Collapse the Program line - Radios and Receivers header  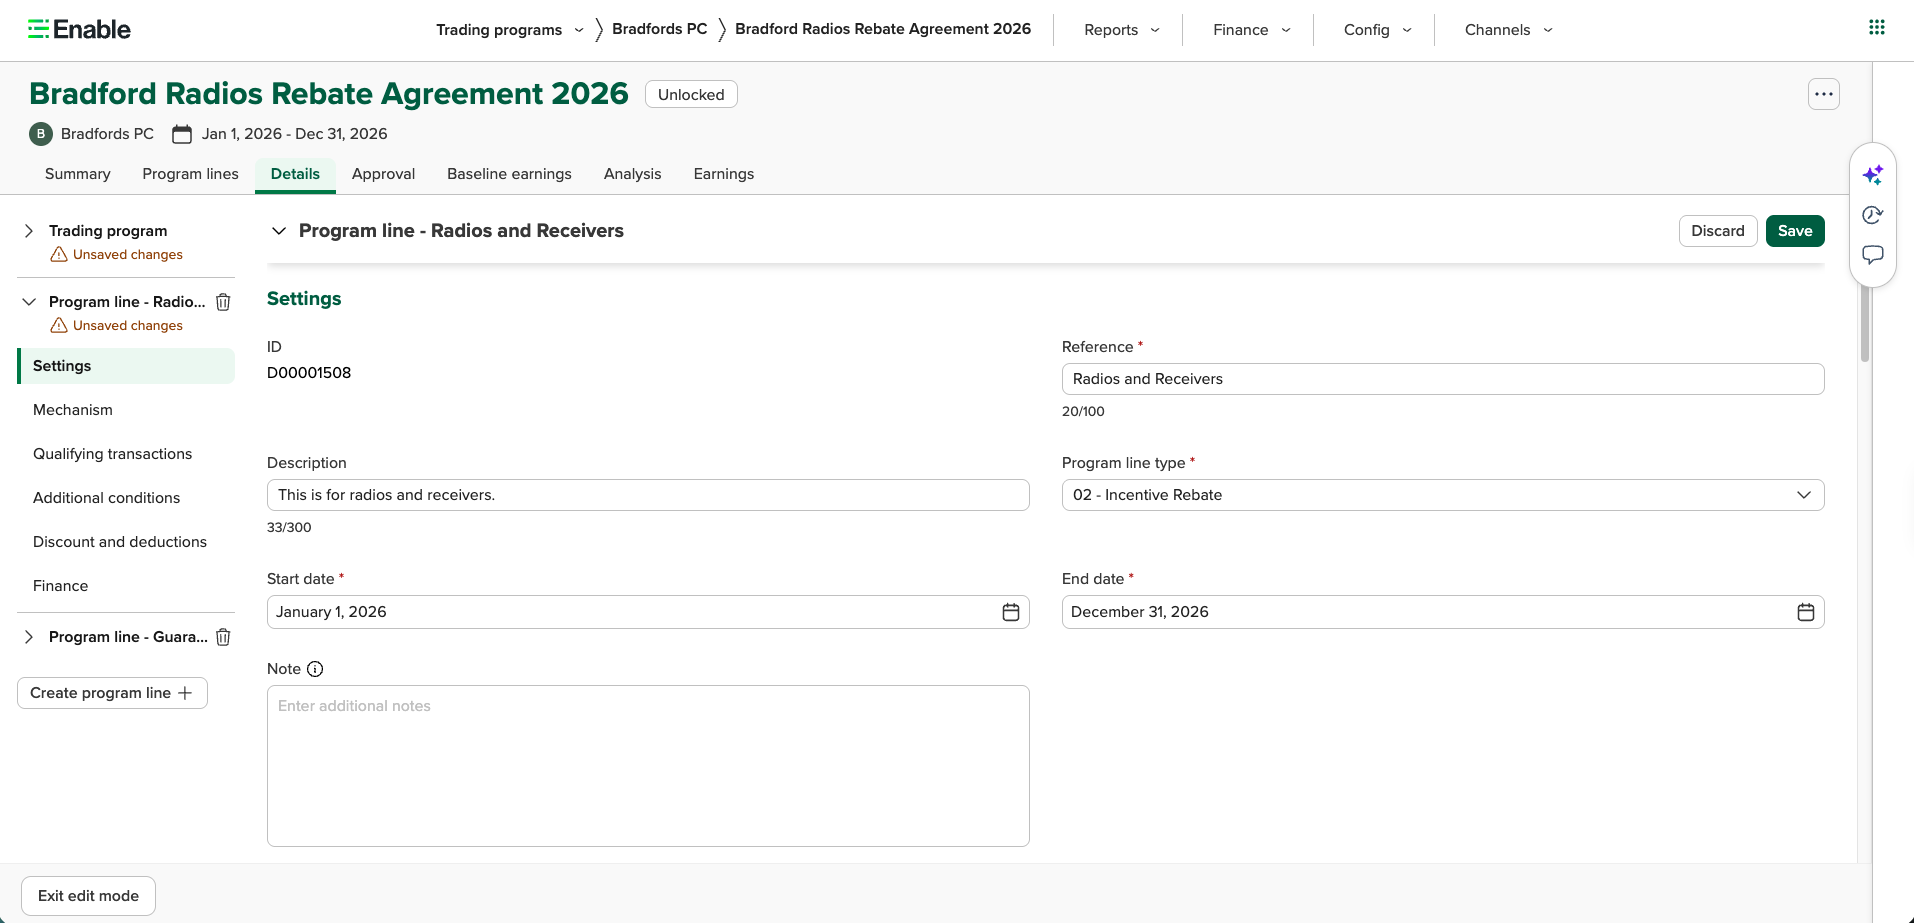pos(279,231)
